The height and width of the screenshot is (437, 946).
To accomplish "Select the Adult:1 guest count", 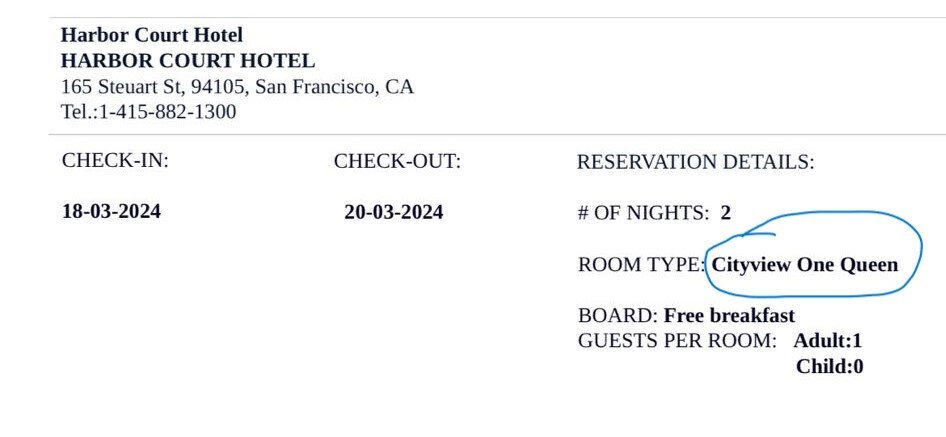I will [827, 341].
